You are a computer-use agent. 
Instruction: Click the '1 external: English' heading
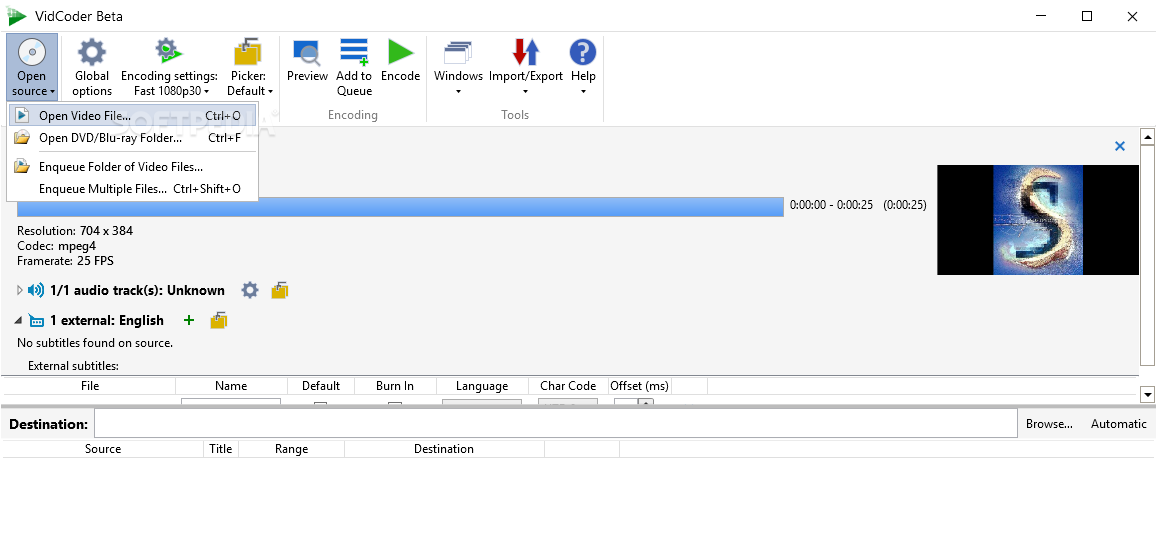click(107, 320)
